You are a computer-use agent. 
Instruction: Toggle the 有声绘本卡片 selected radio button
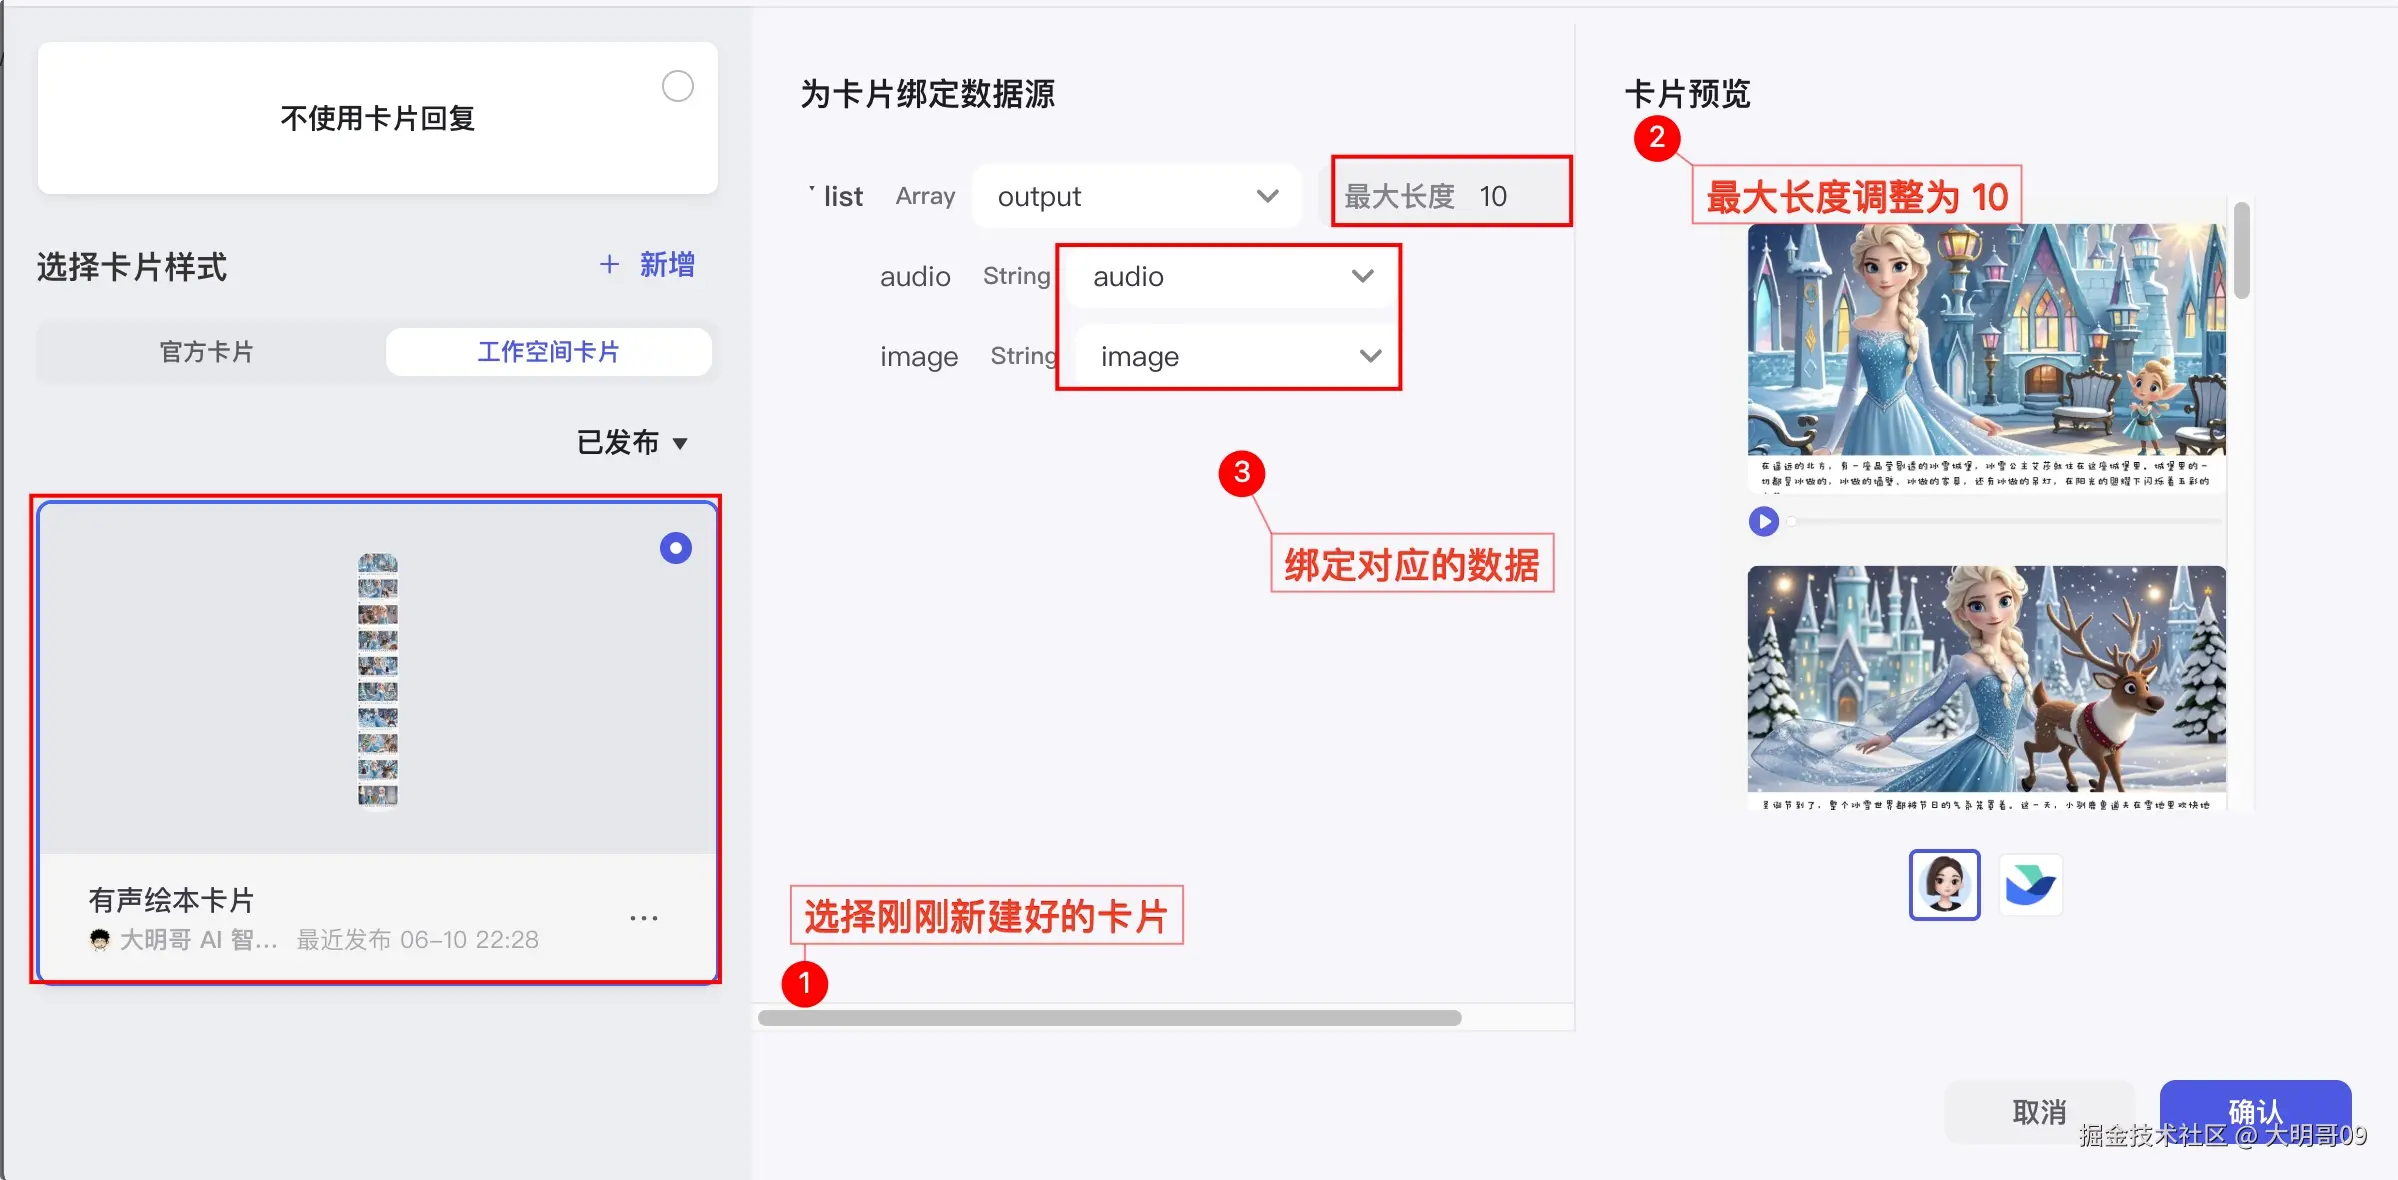click(x=675, y=548)
